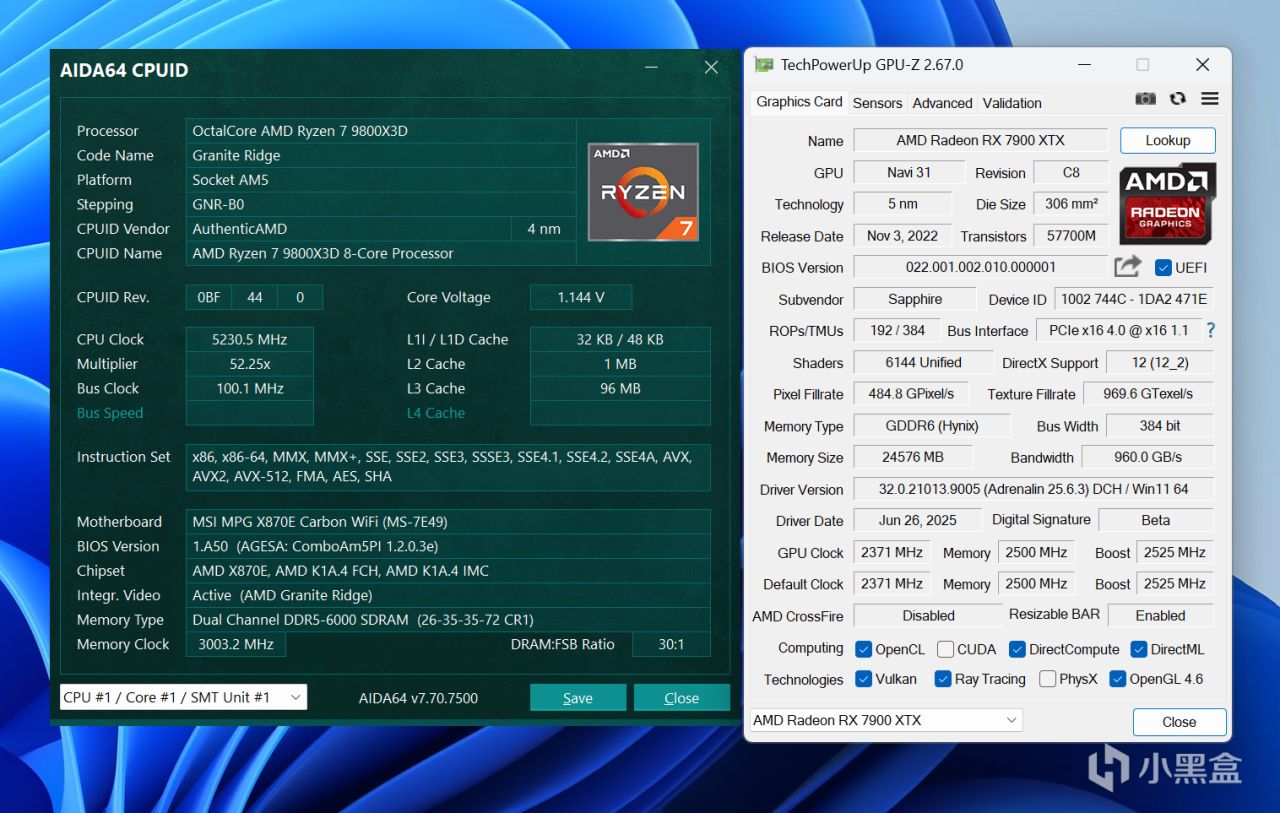
Task: Click the Bus Clock value 100.1 MHz
Action: click(x=249, y=388)
